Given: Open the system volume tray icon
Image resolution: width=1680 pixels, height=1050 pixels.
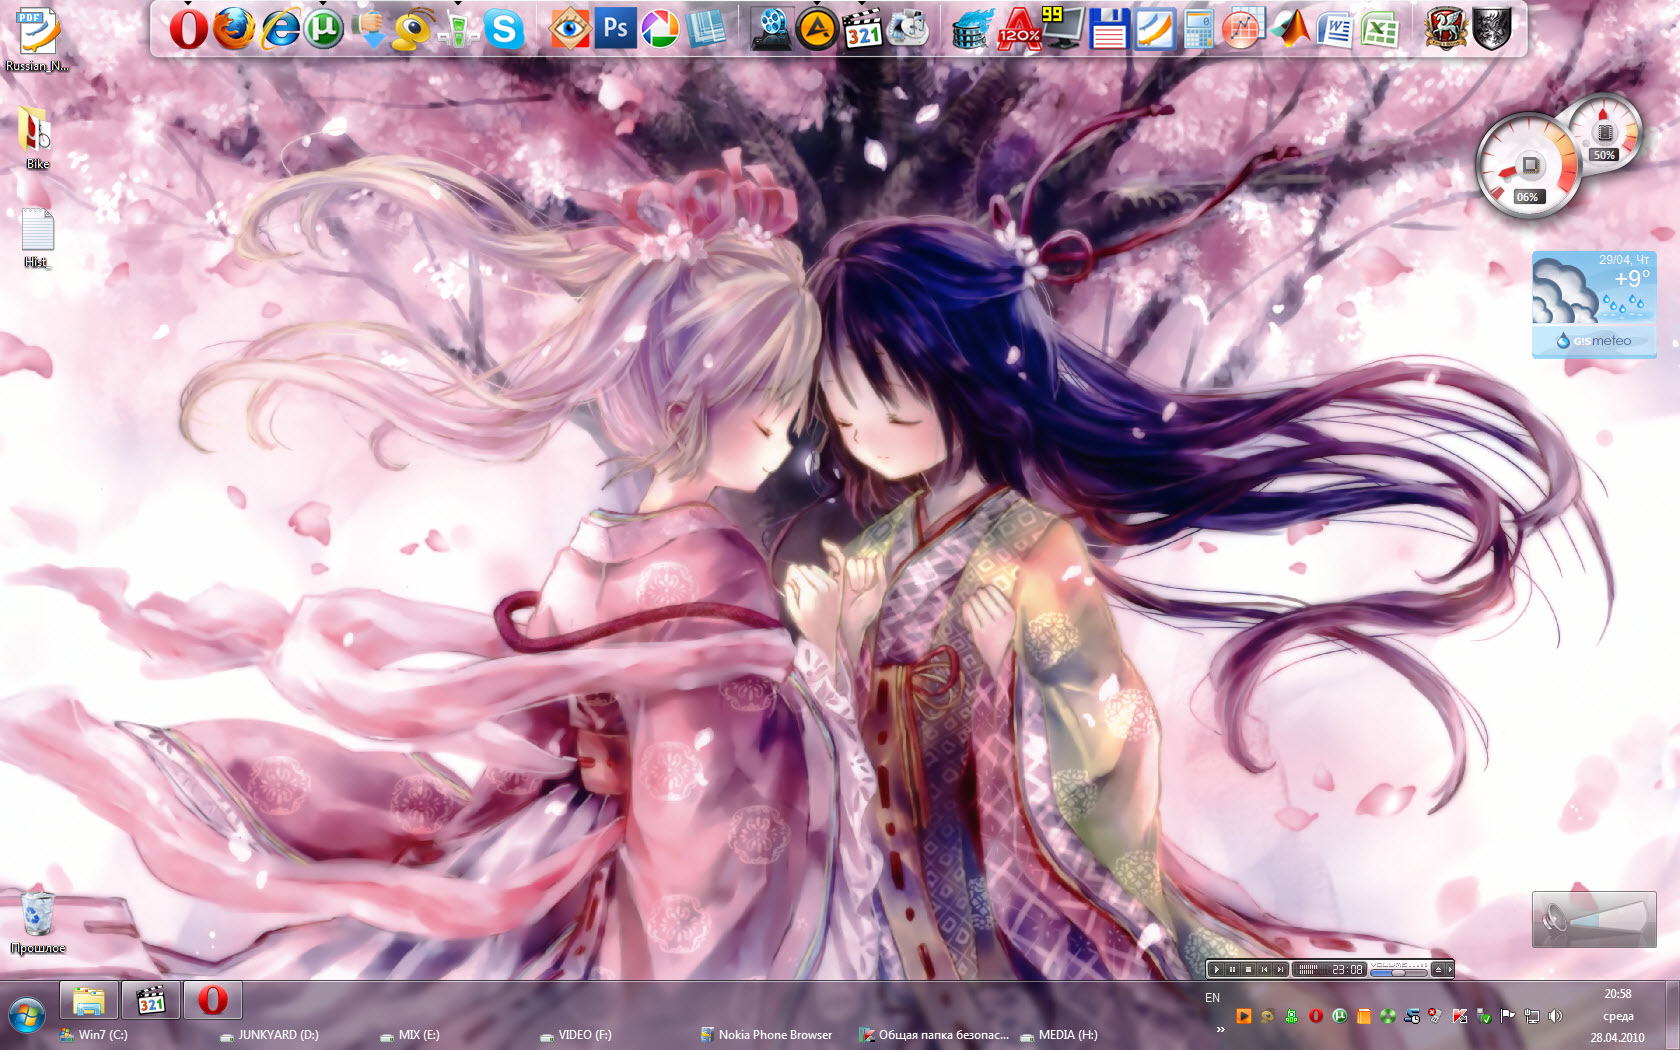Looking at the screenshot, I should [x=1555, y=1016].
